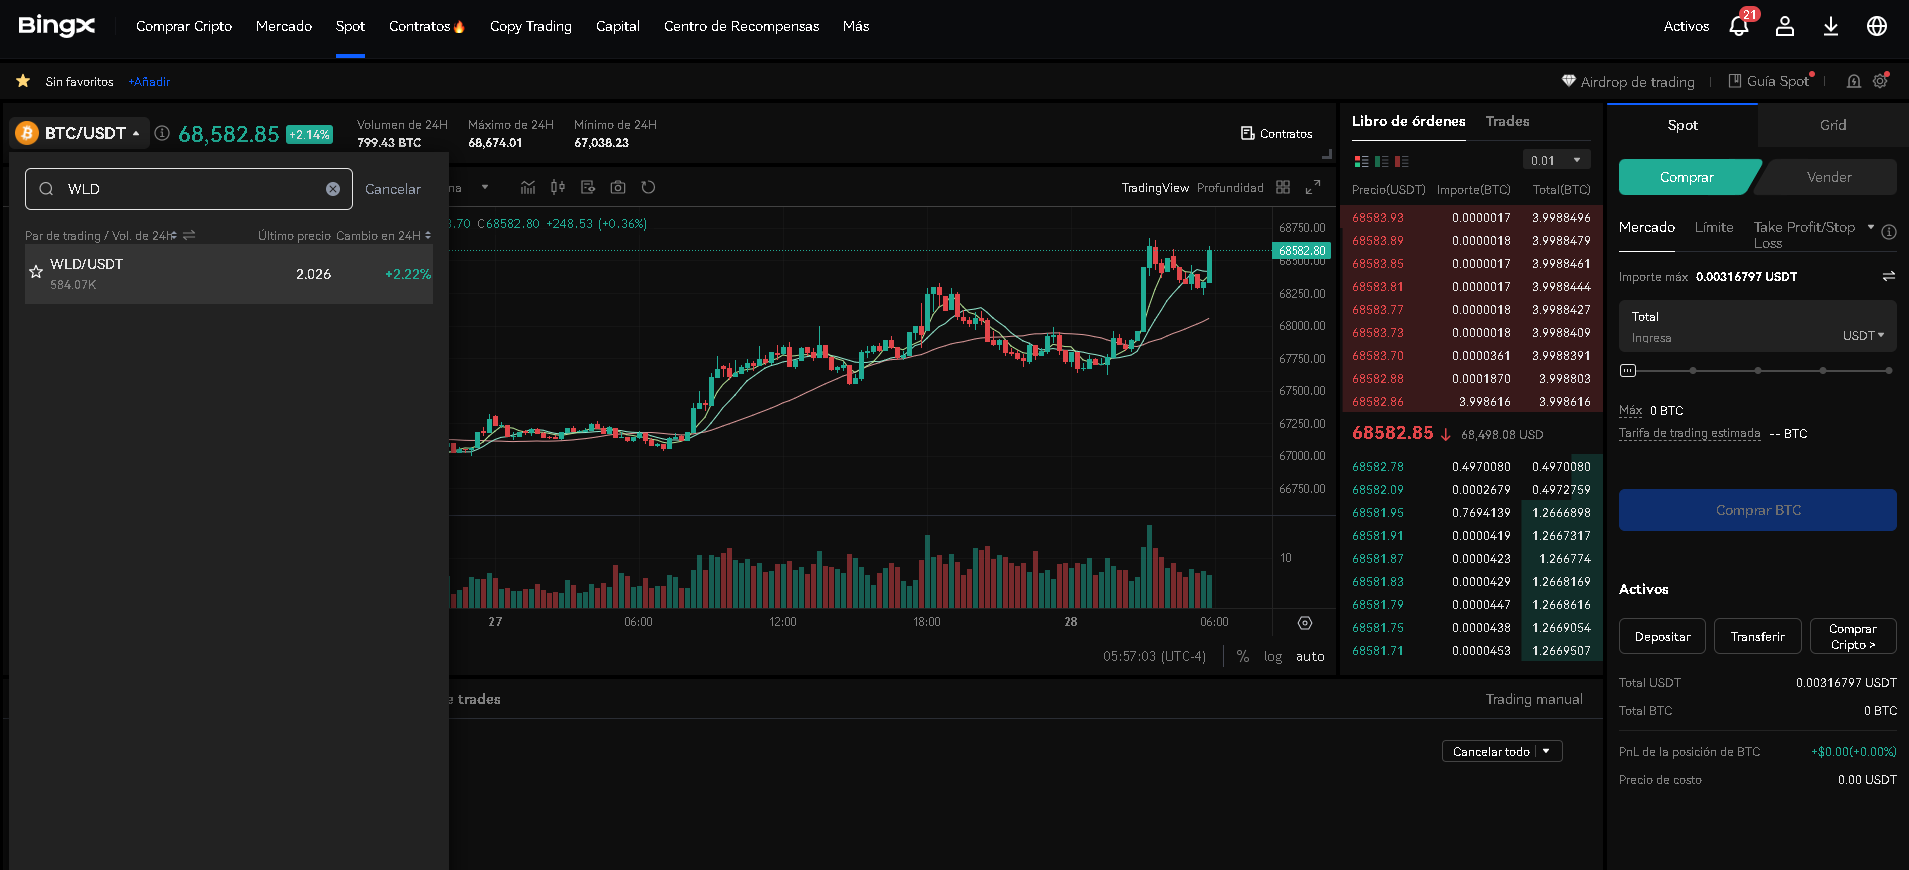This screenshot has width=1909, height=870.
Task: Click the Transferir button
Action: pos(1758,636)
